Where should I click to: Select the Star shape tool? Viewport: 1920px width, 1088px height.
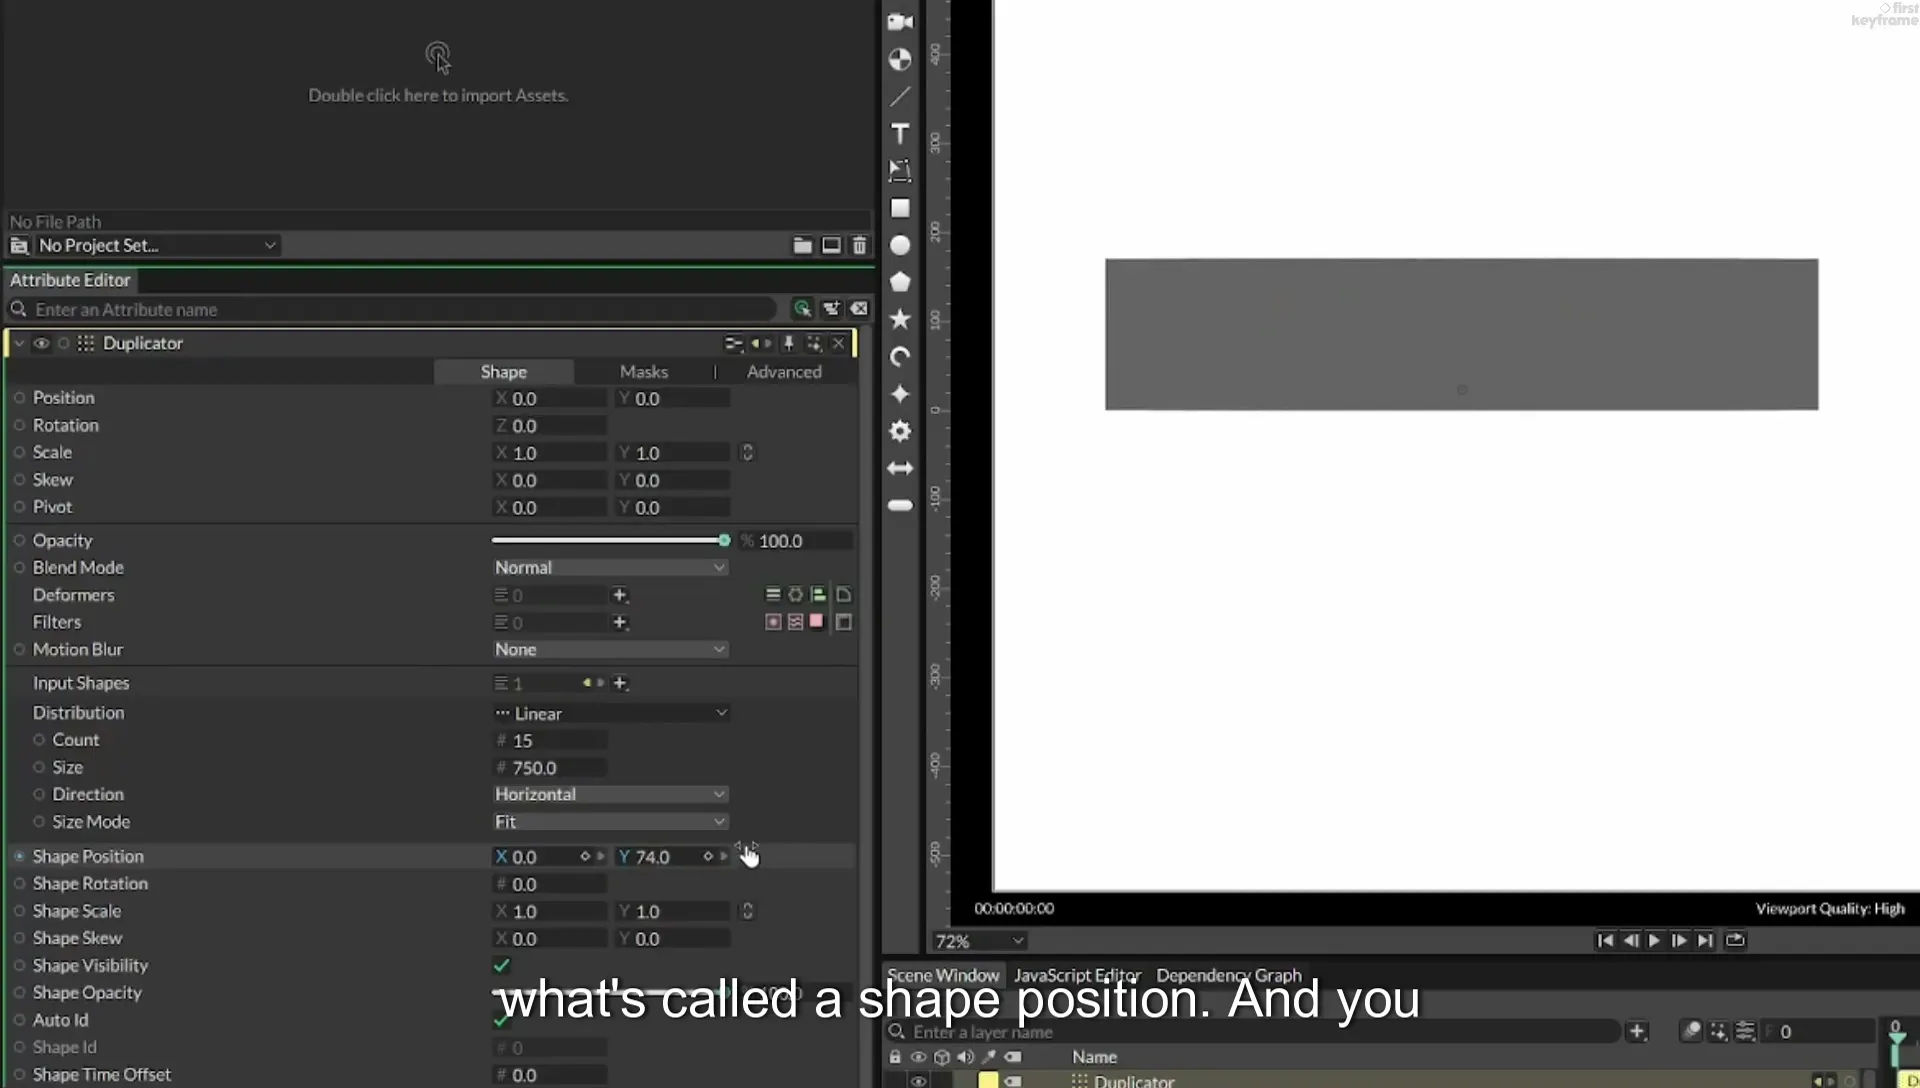coord(900,319)
